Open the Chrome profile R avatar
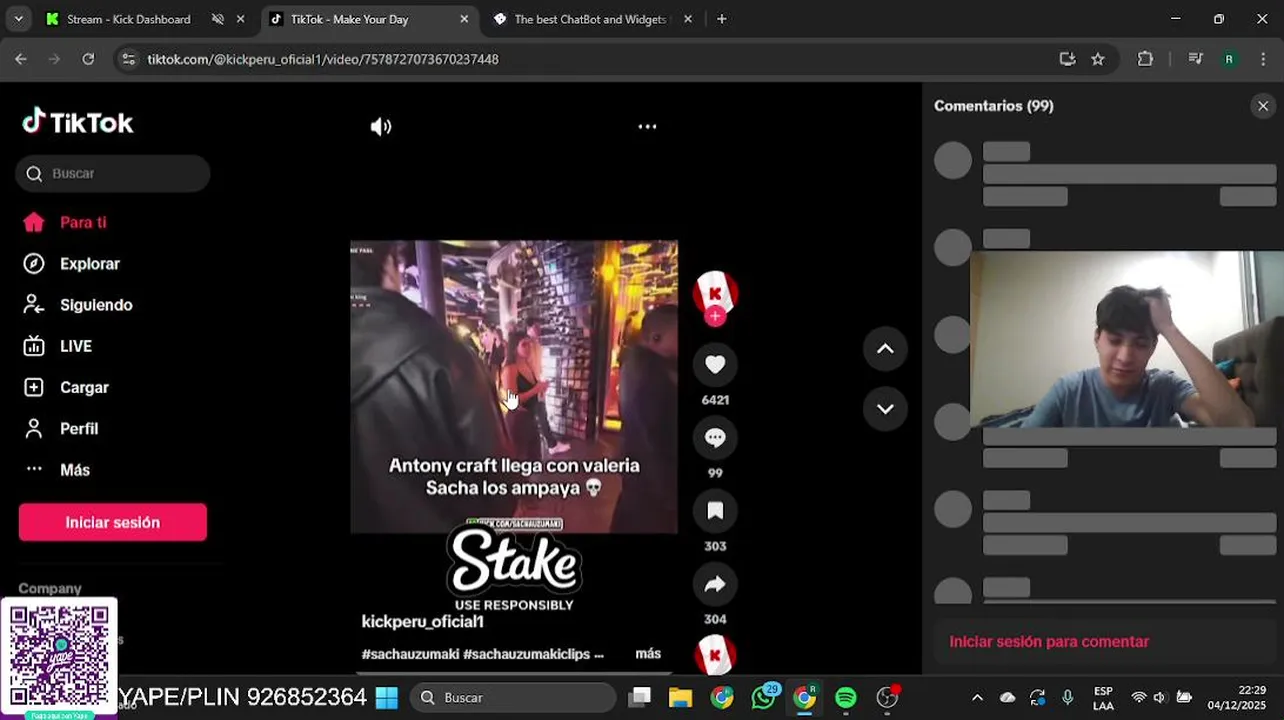 click(1229, 59)
